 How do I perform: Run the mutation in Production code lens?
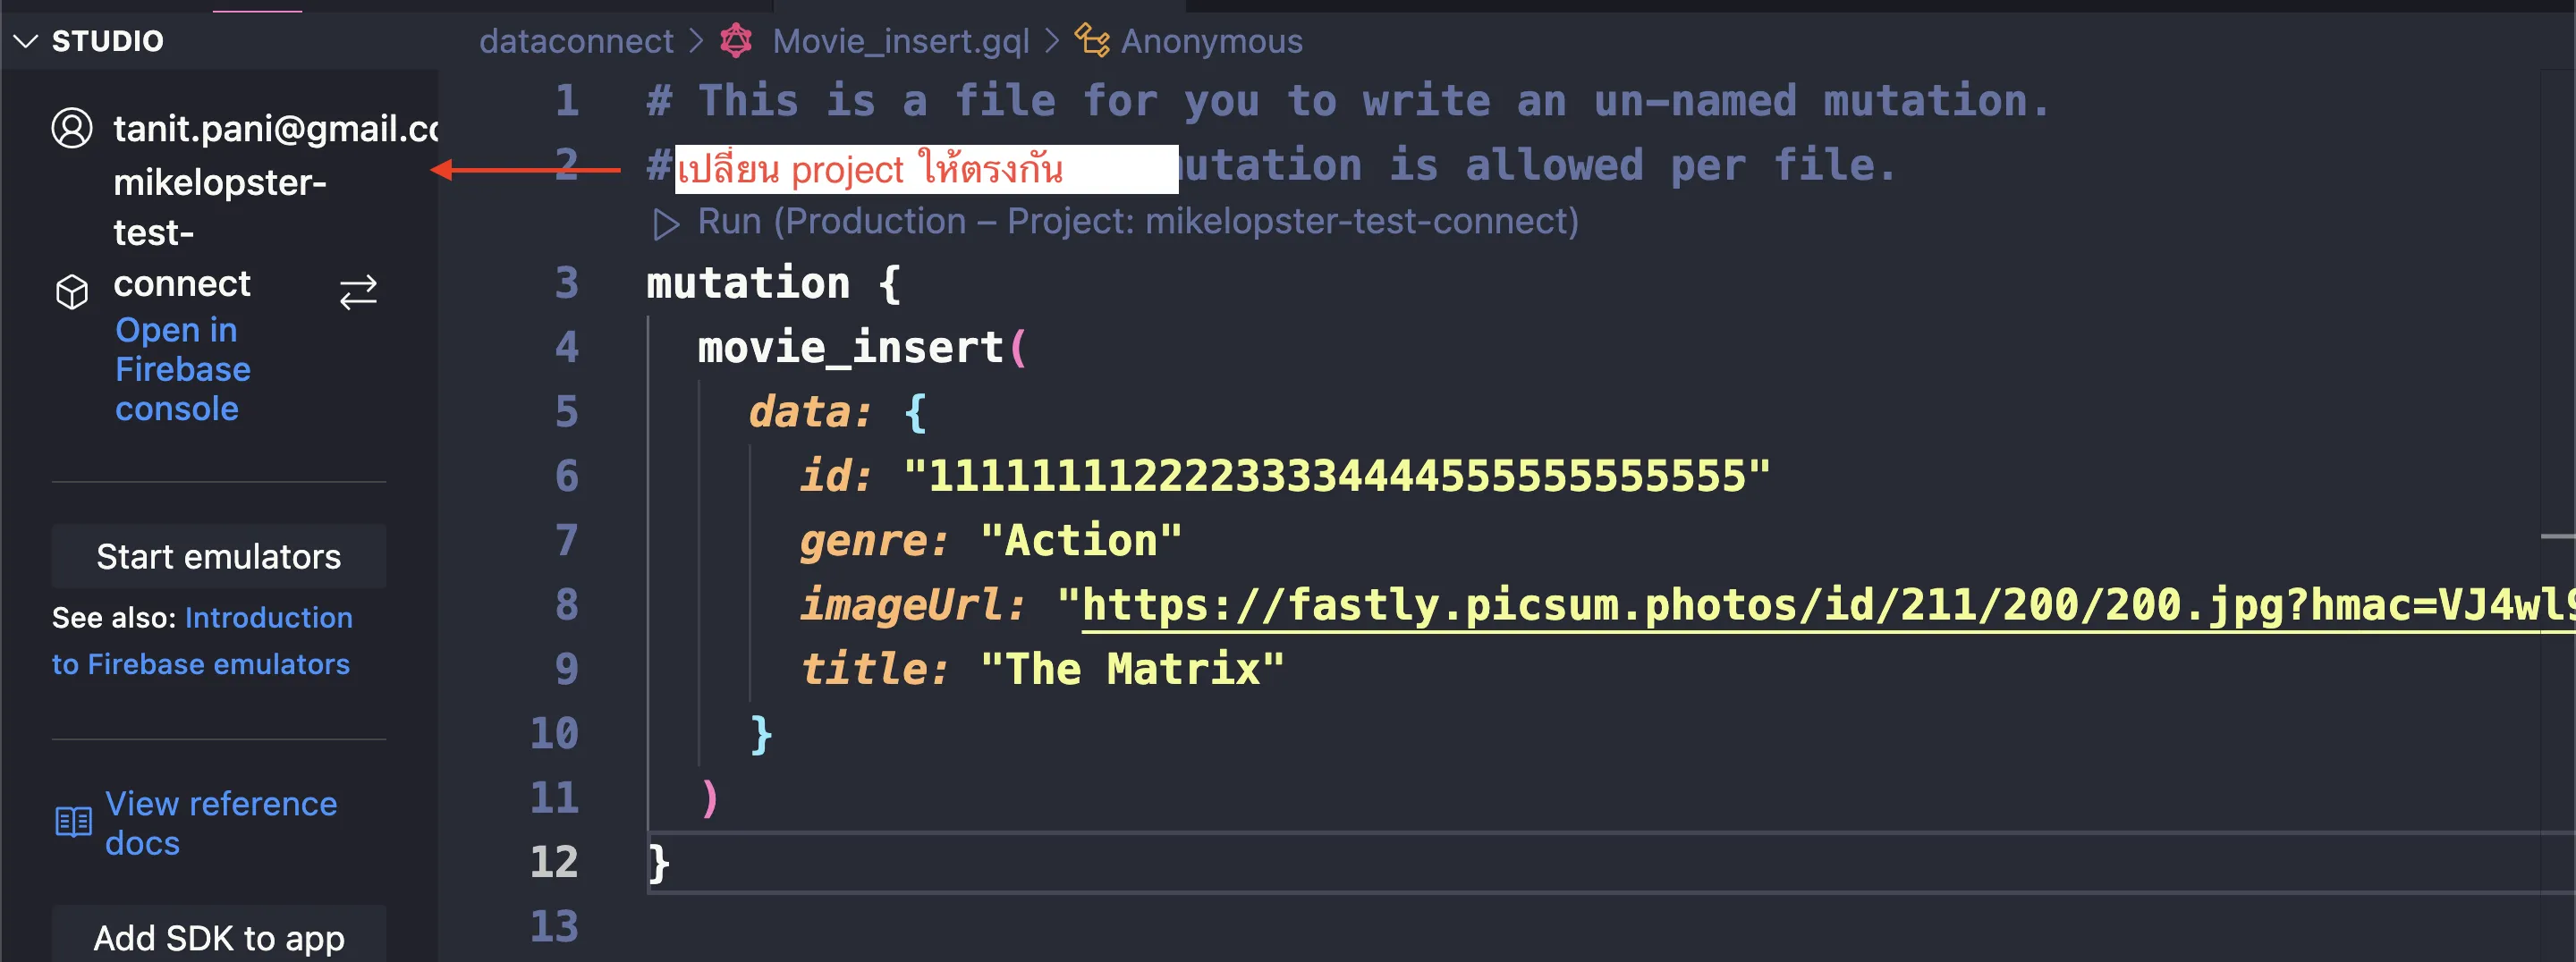[1137, 221]
